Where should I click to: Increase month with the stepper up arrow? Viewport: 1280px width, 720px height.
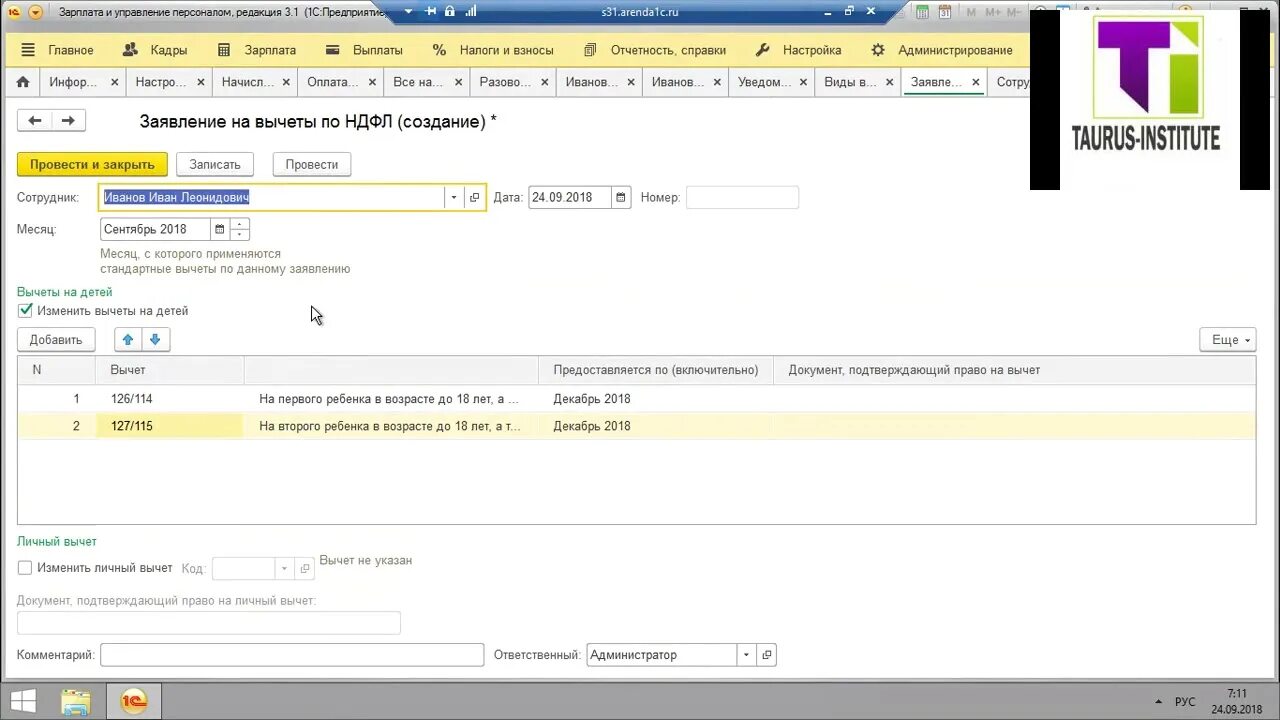239,223
